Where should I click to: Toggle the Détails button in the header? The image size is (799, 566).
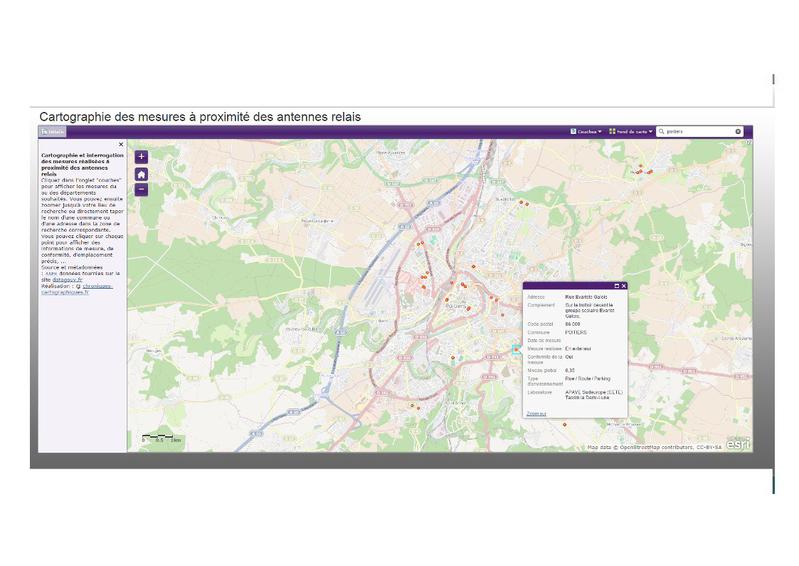52,132
